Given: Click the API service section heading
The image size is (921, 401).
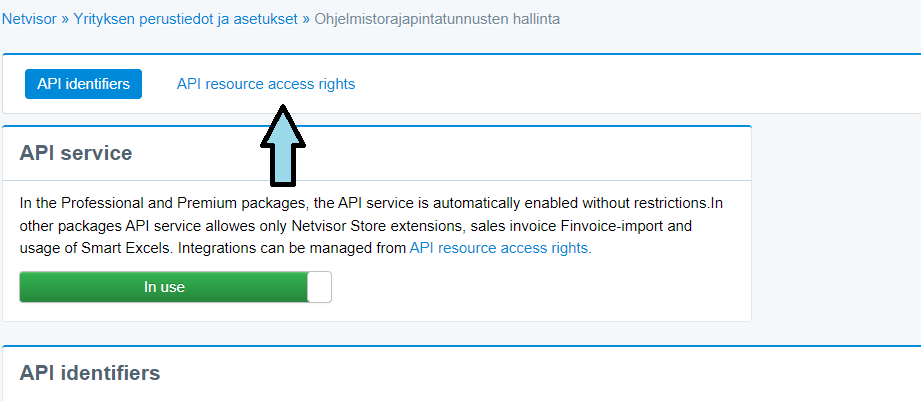Looking at the screenshot, I should [76, 153].
